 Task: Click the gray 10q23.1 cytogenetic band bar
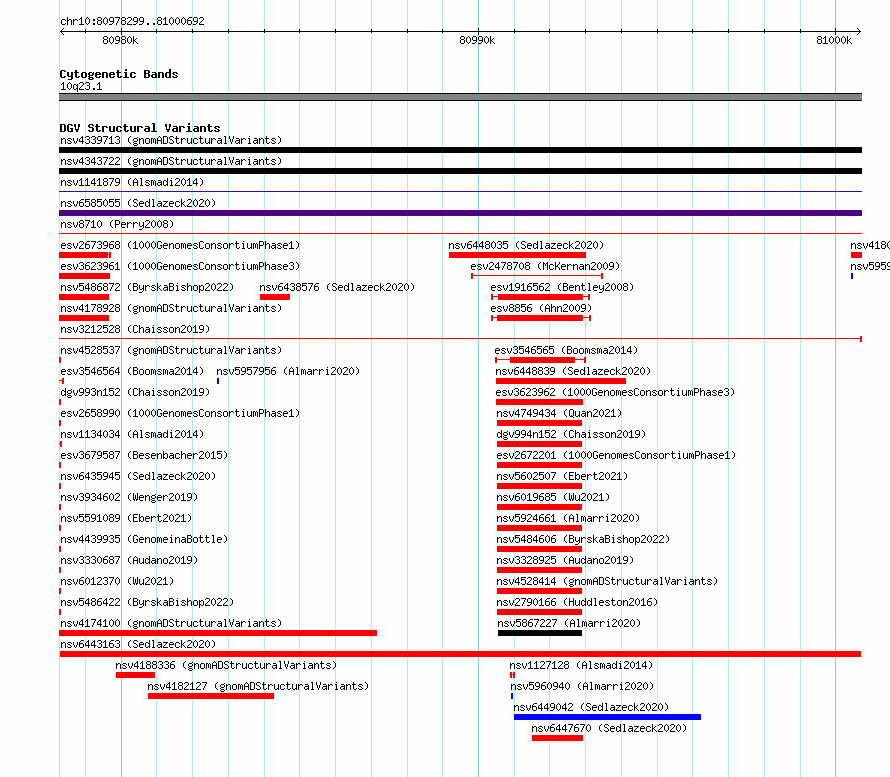460,97
